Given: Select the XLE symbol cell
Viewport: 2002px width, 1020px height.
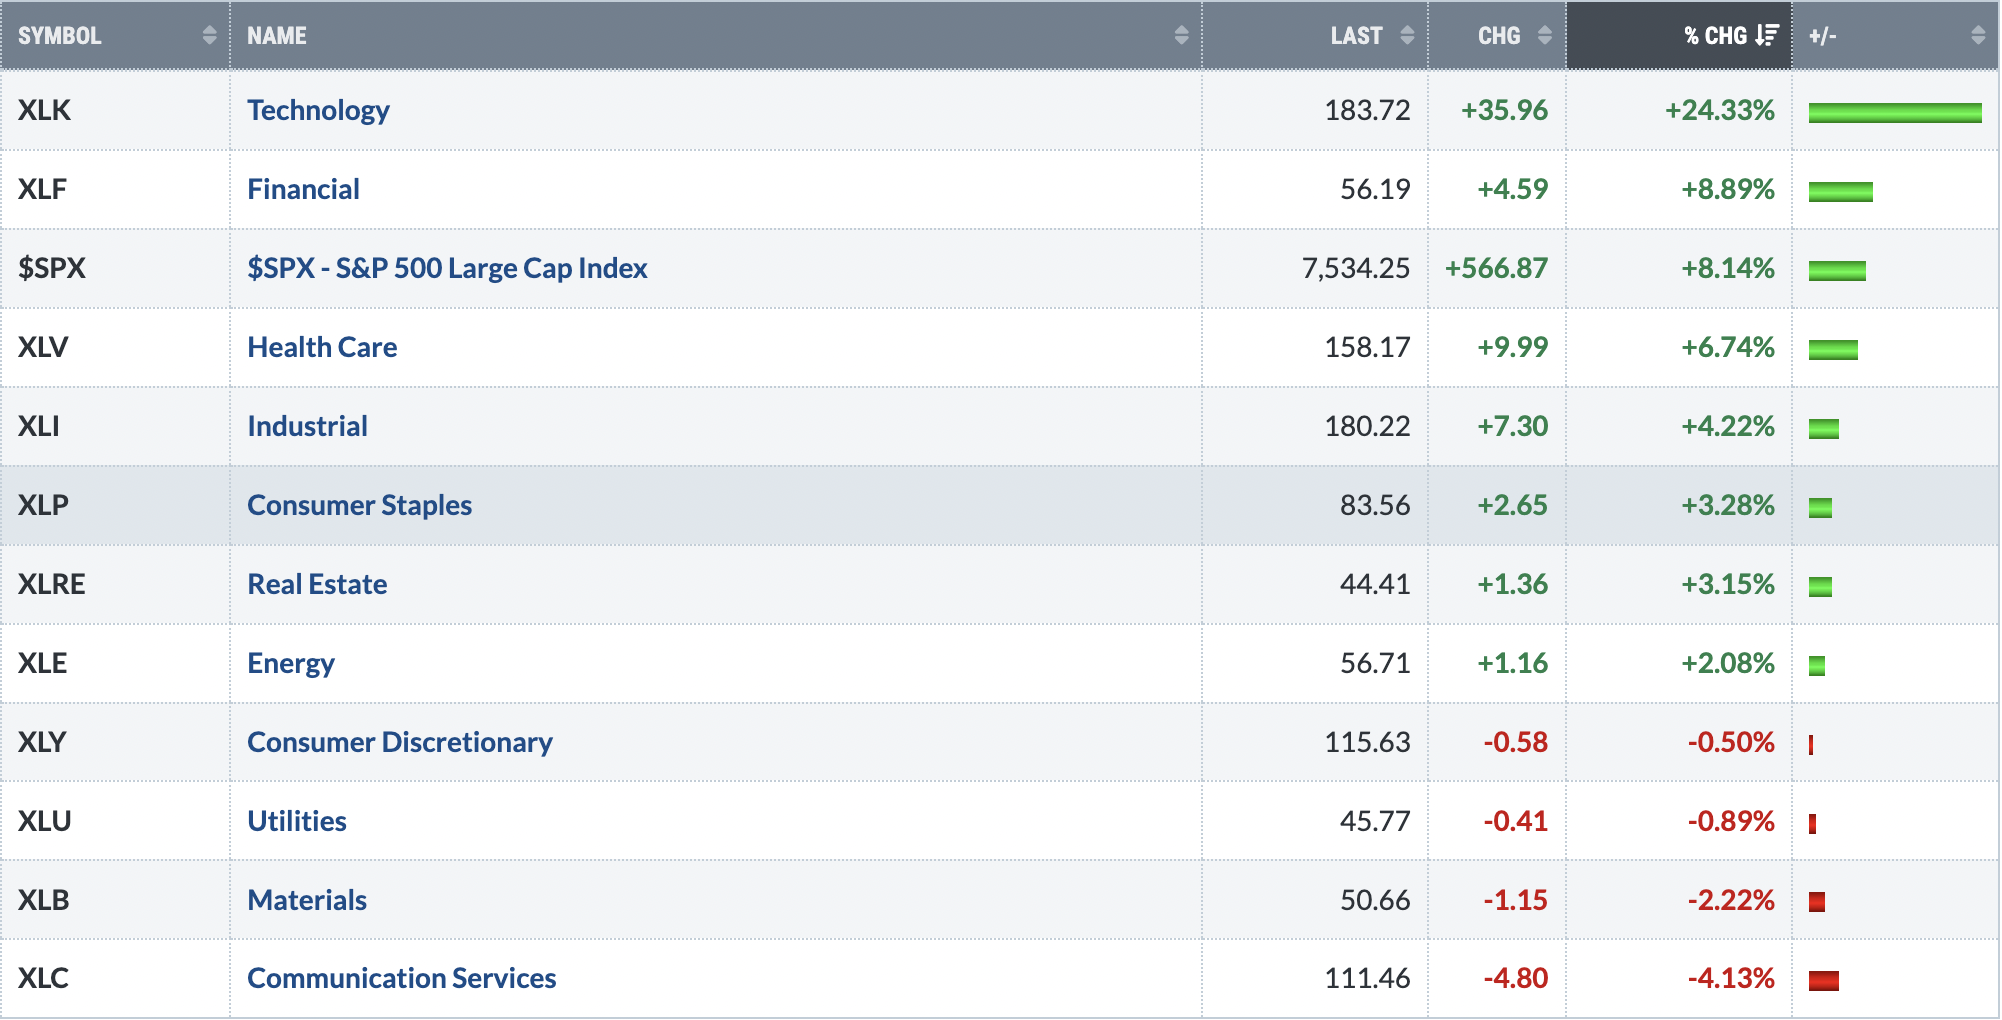Looking at the screenshot, I should pos(115,663).
